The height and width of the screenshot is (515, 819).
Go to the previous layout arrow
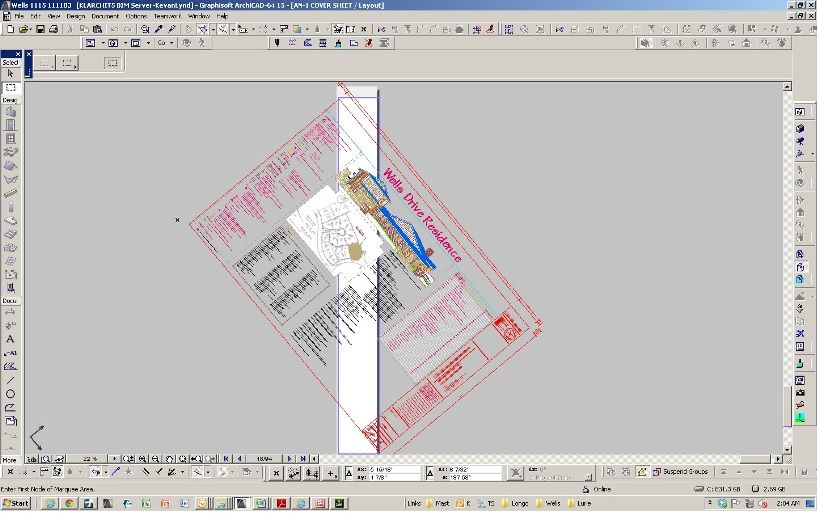[x=239, y=459]
